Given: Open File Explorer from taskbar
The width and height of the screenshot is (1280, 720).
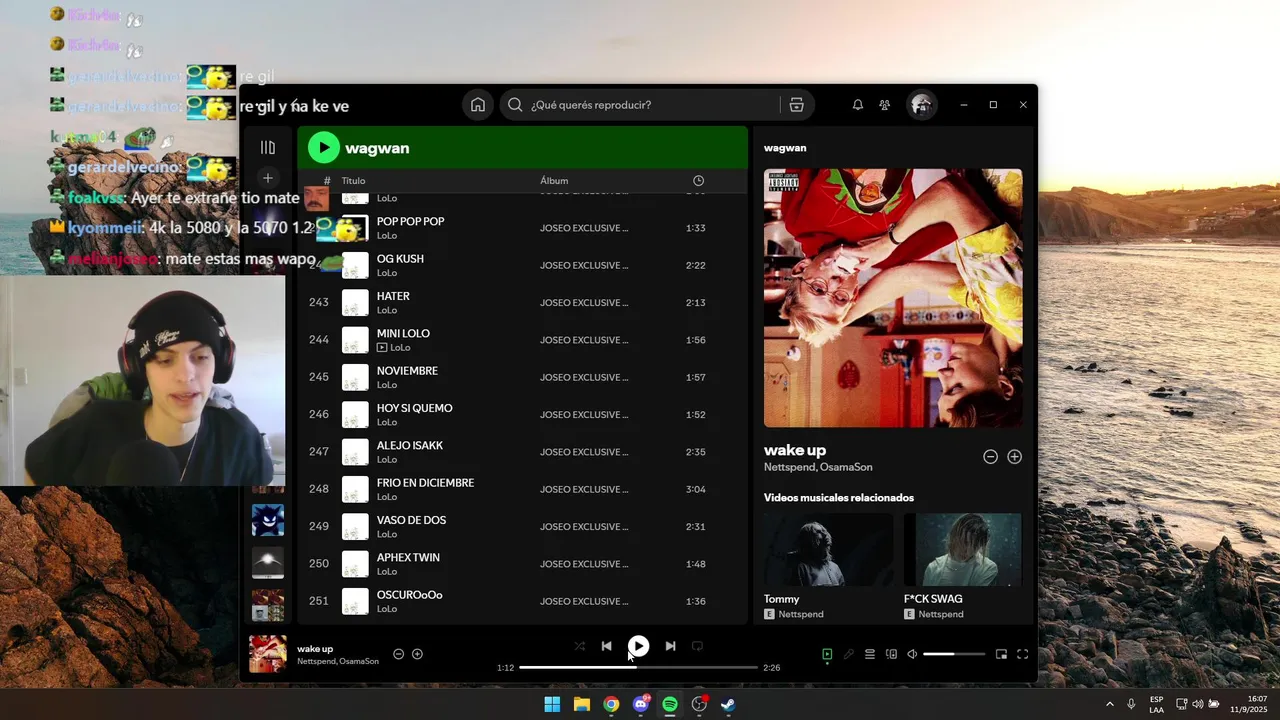Looking at the screenshot, I should click(581, 704).
